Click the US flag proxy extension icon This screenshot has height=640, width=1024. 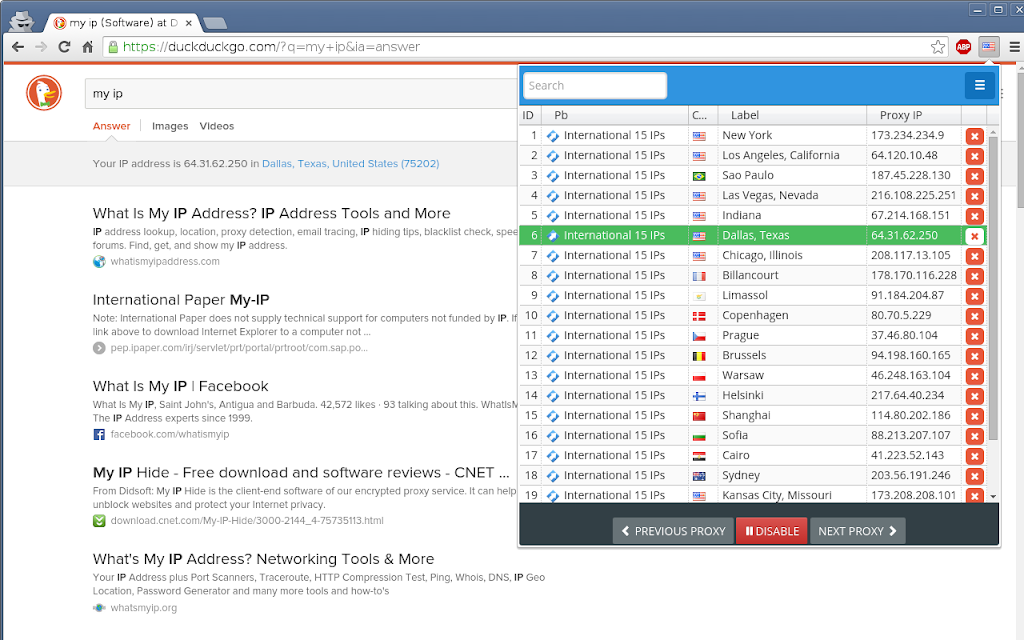[x=989, y=47]
